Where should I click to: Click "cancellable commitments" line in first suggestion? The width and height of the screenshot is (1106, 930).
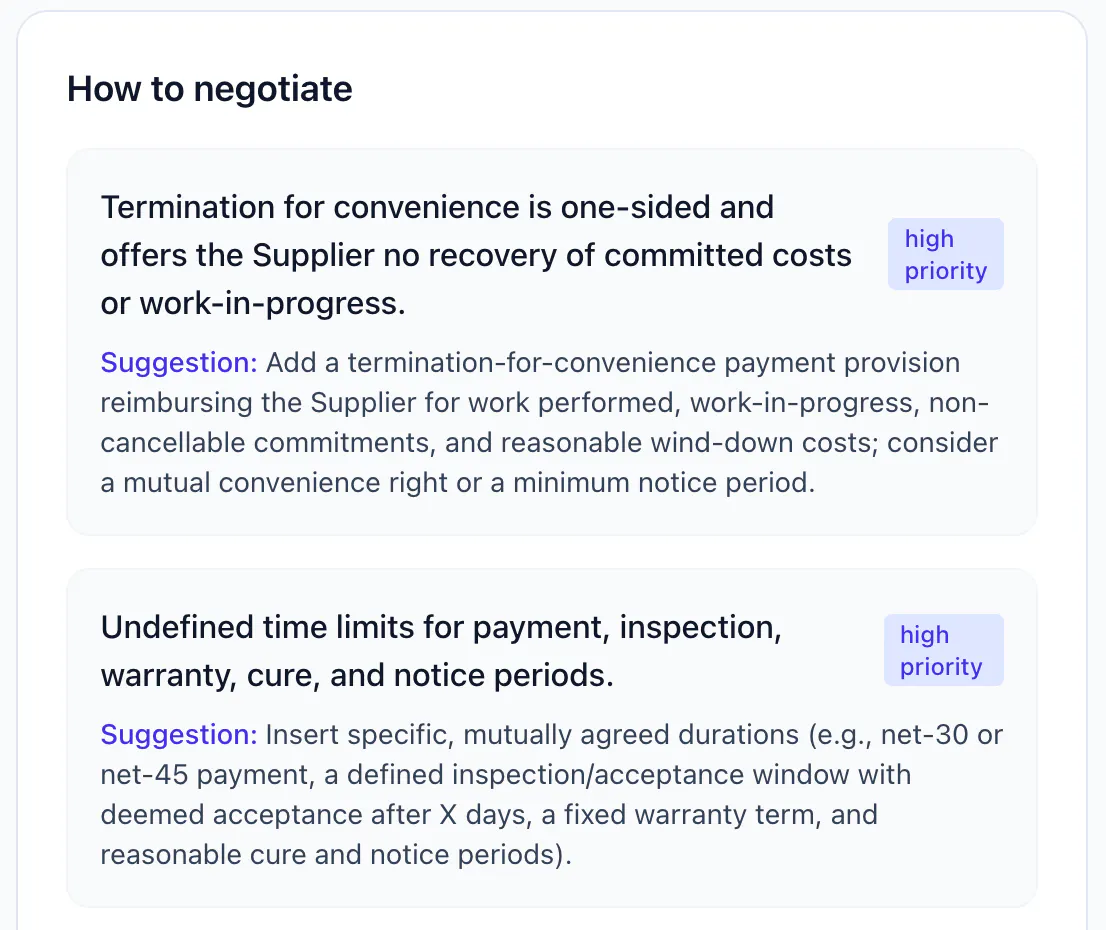(549, 442)
